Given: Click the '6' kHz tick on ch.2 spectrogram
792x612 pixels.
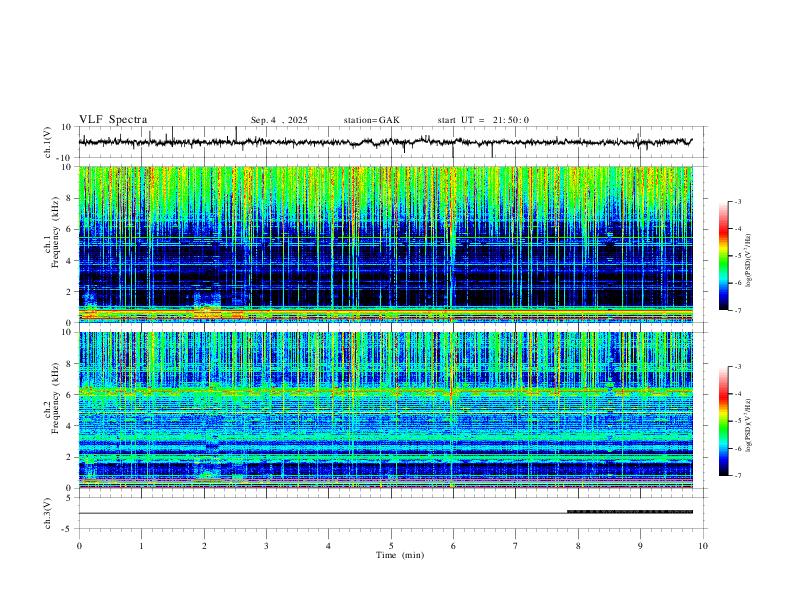Looking at the screenshot, I should click(x=70, y=395).
